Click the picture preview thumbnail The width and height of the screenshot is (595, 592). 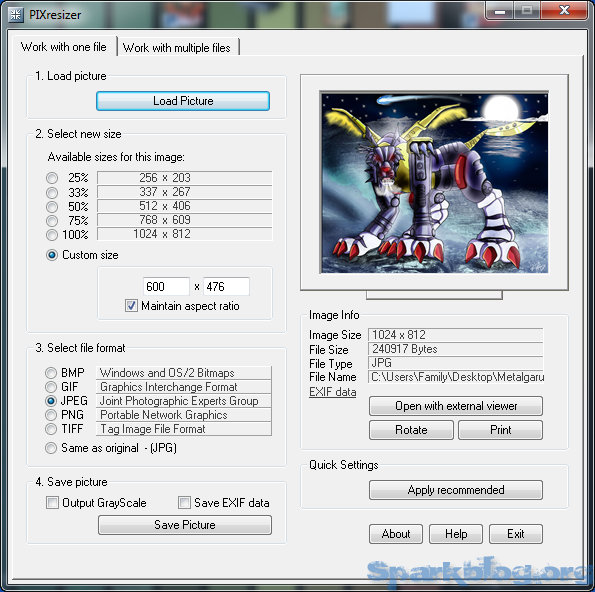(434, 182)
